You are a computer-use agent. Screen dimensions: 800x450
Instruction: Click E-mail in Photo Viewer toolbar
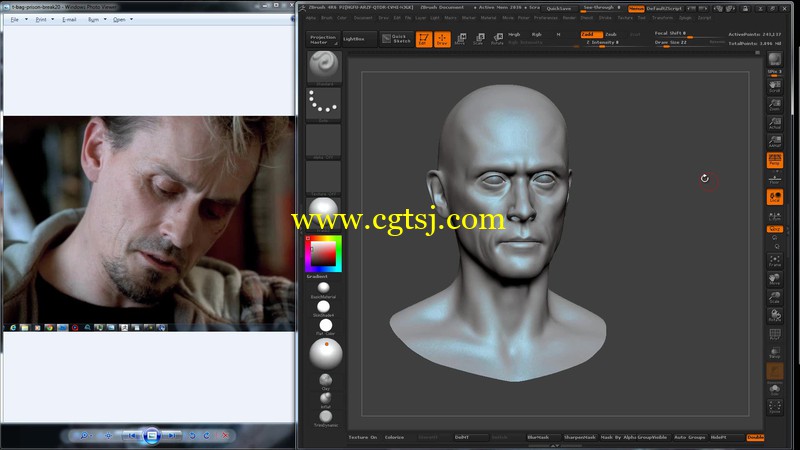69,19
